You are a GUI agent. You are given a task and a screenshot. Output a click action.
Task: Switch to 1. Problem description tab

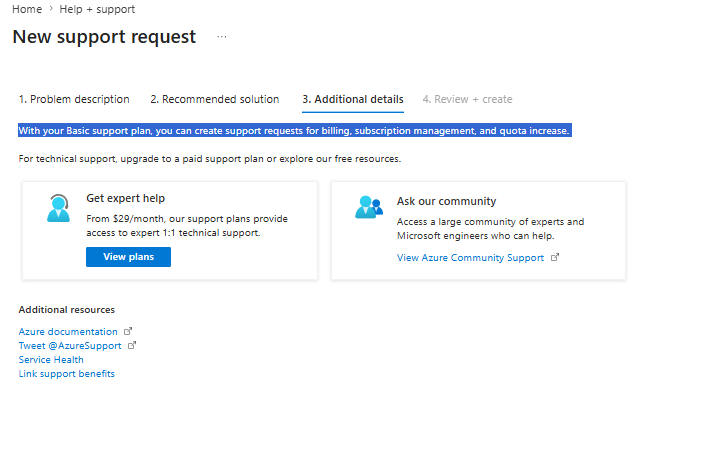coord(74,99)
